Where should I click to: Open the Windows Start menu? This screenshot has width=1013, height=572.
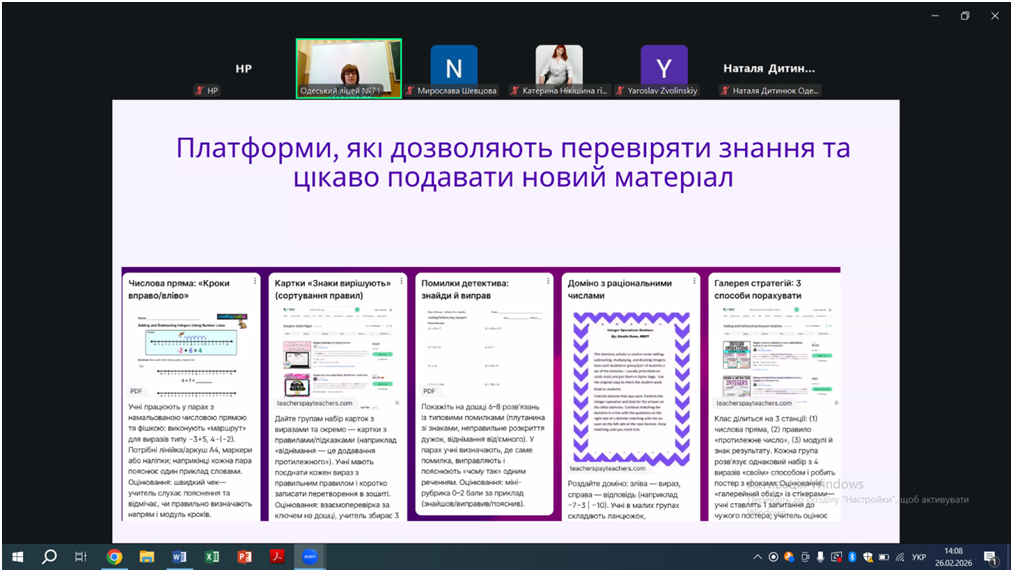point(17,557)
